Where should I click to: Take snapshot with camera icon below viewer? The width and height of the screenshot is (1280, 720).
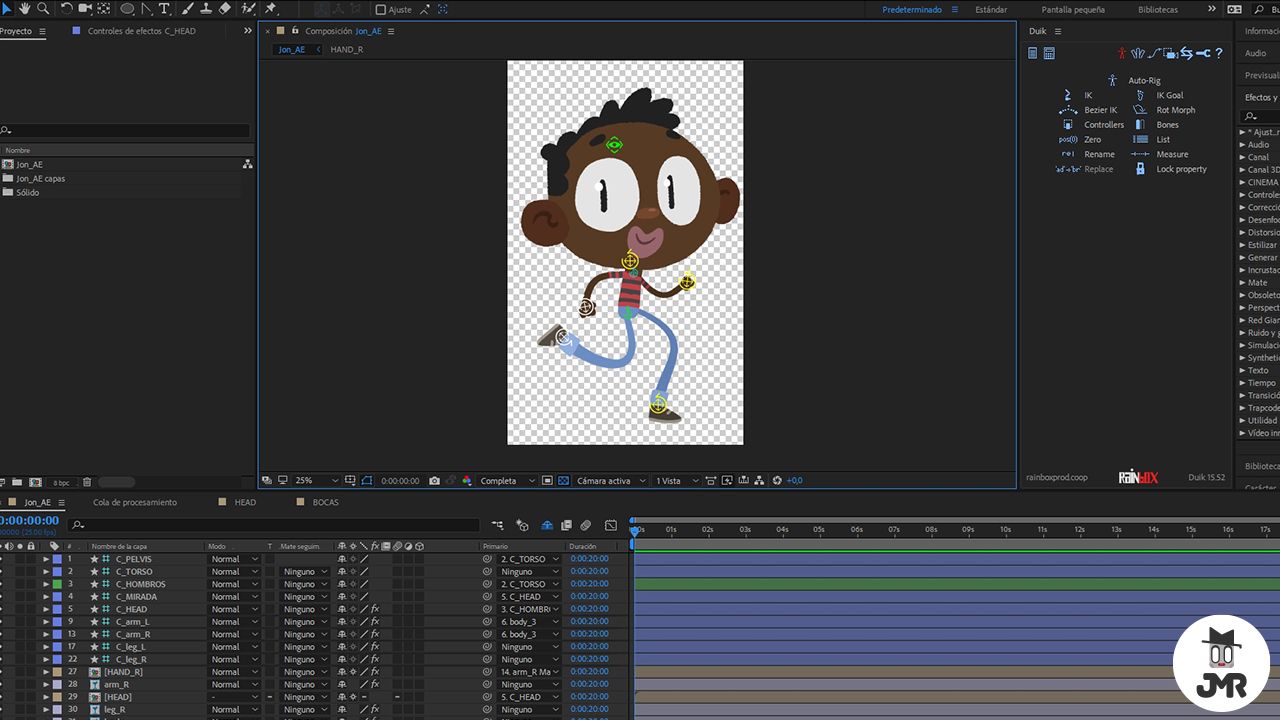click(x=434, y=481)
